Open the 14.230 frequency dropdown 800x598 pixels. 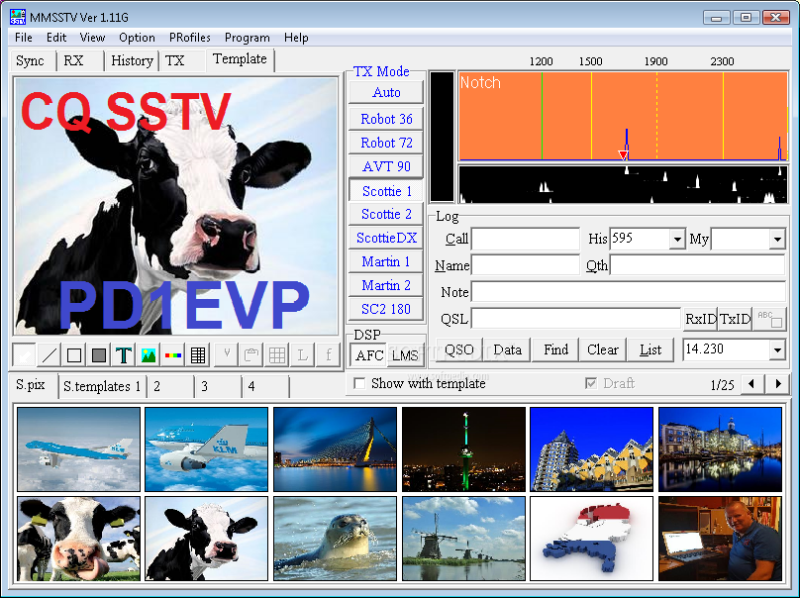pos(777,350)
